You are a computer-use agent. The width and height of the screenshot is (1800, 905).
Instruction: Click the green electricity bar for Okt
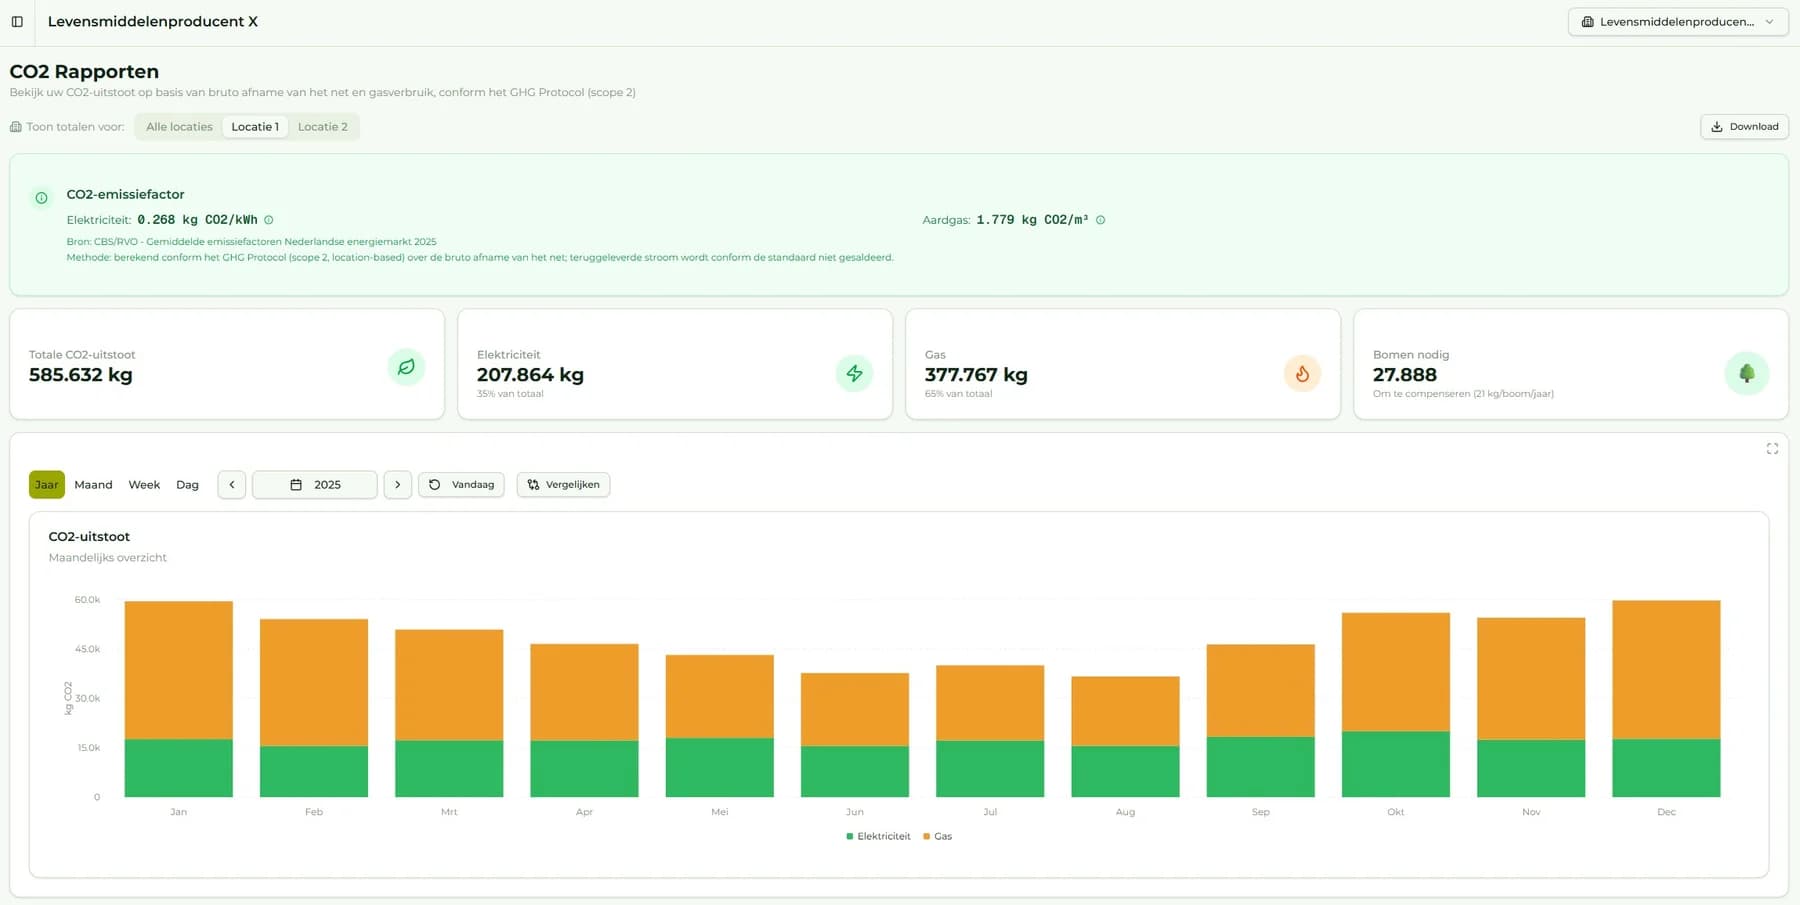[x=1396, y=764]
